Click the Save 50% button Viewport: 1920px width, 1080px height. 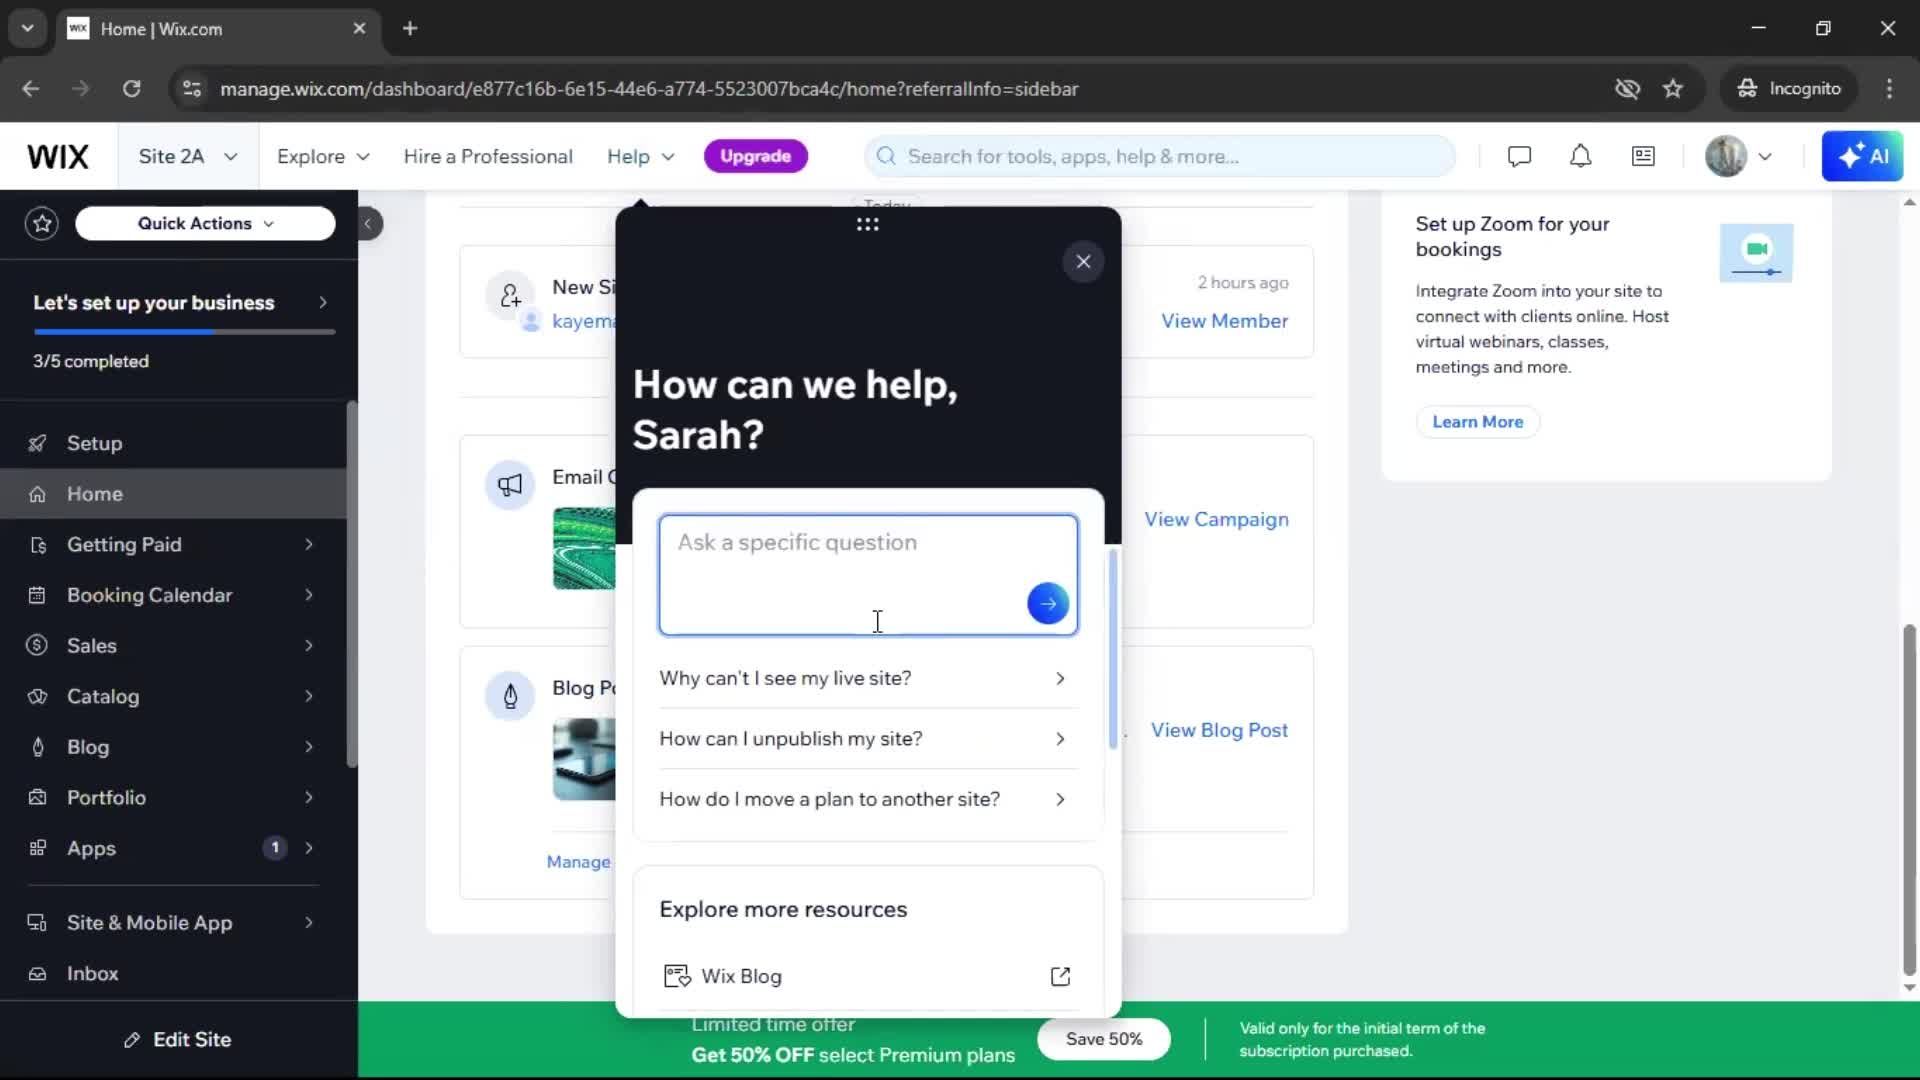pyautogui.click(x=1103, y=1039)
